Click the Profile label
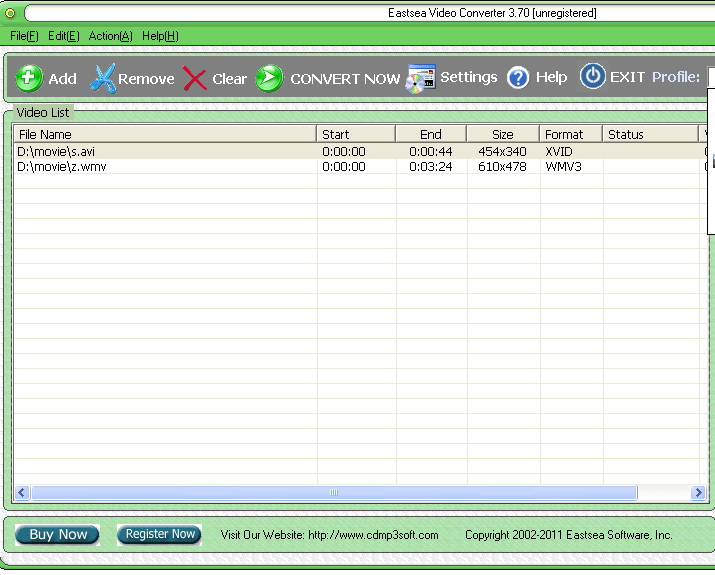Viewport: 715px width, 575px height. coord(676,77)
